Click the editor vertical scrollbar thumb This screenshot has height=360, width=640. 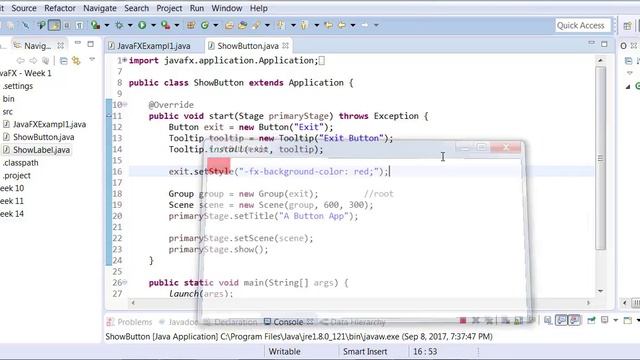[600, 158]
